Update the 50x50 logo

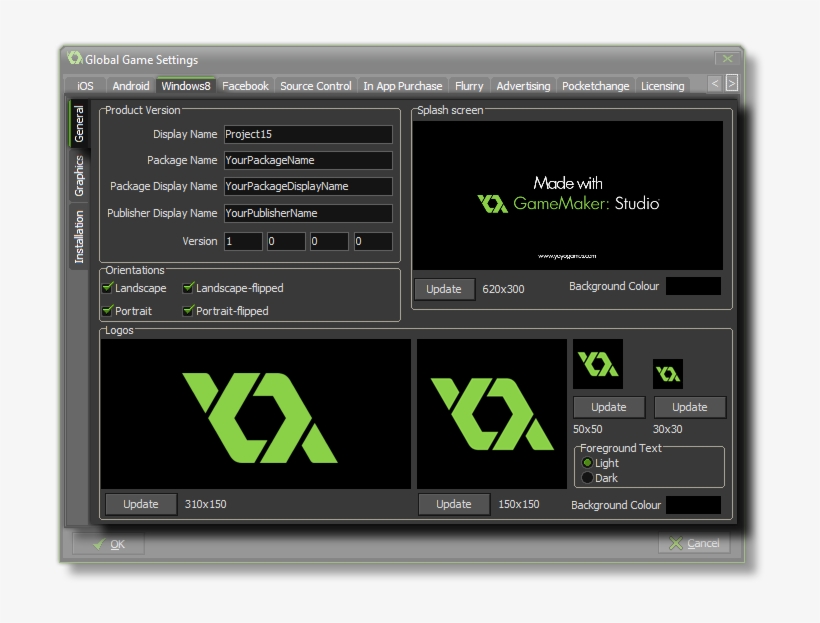[x=609, y=407]
